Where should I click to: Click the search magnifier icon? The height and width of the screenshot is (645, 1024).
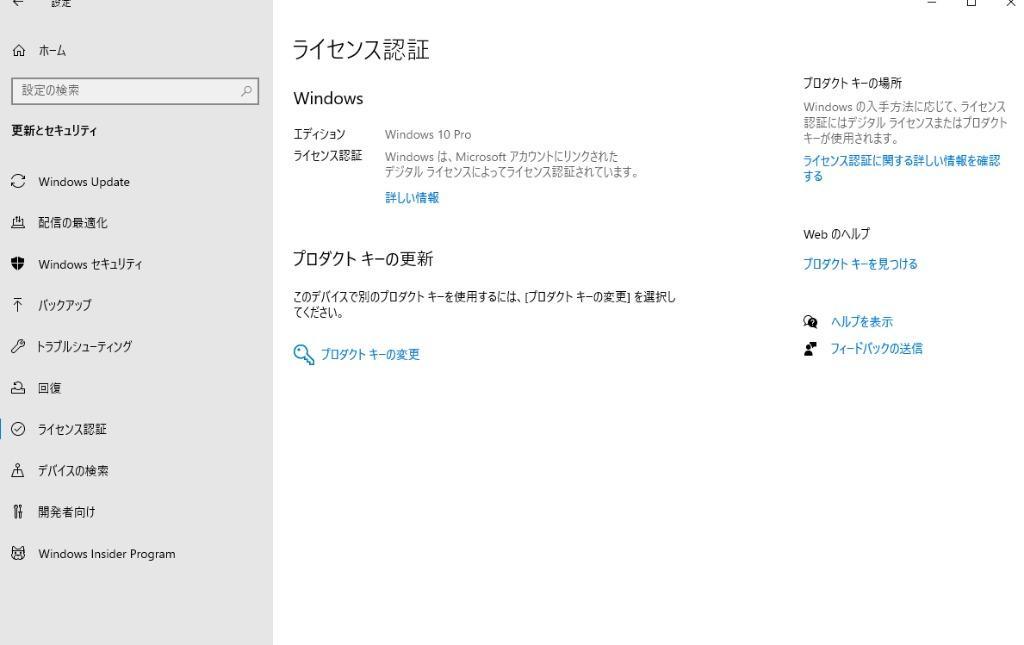pos(246,91)
